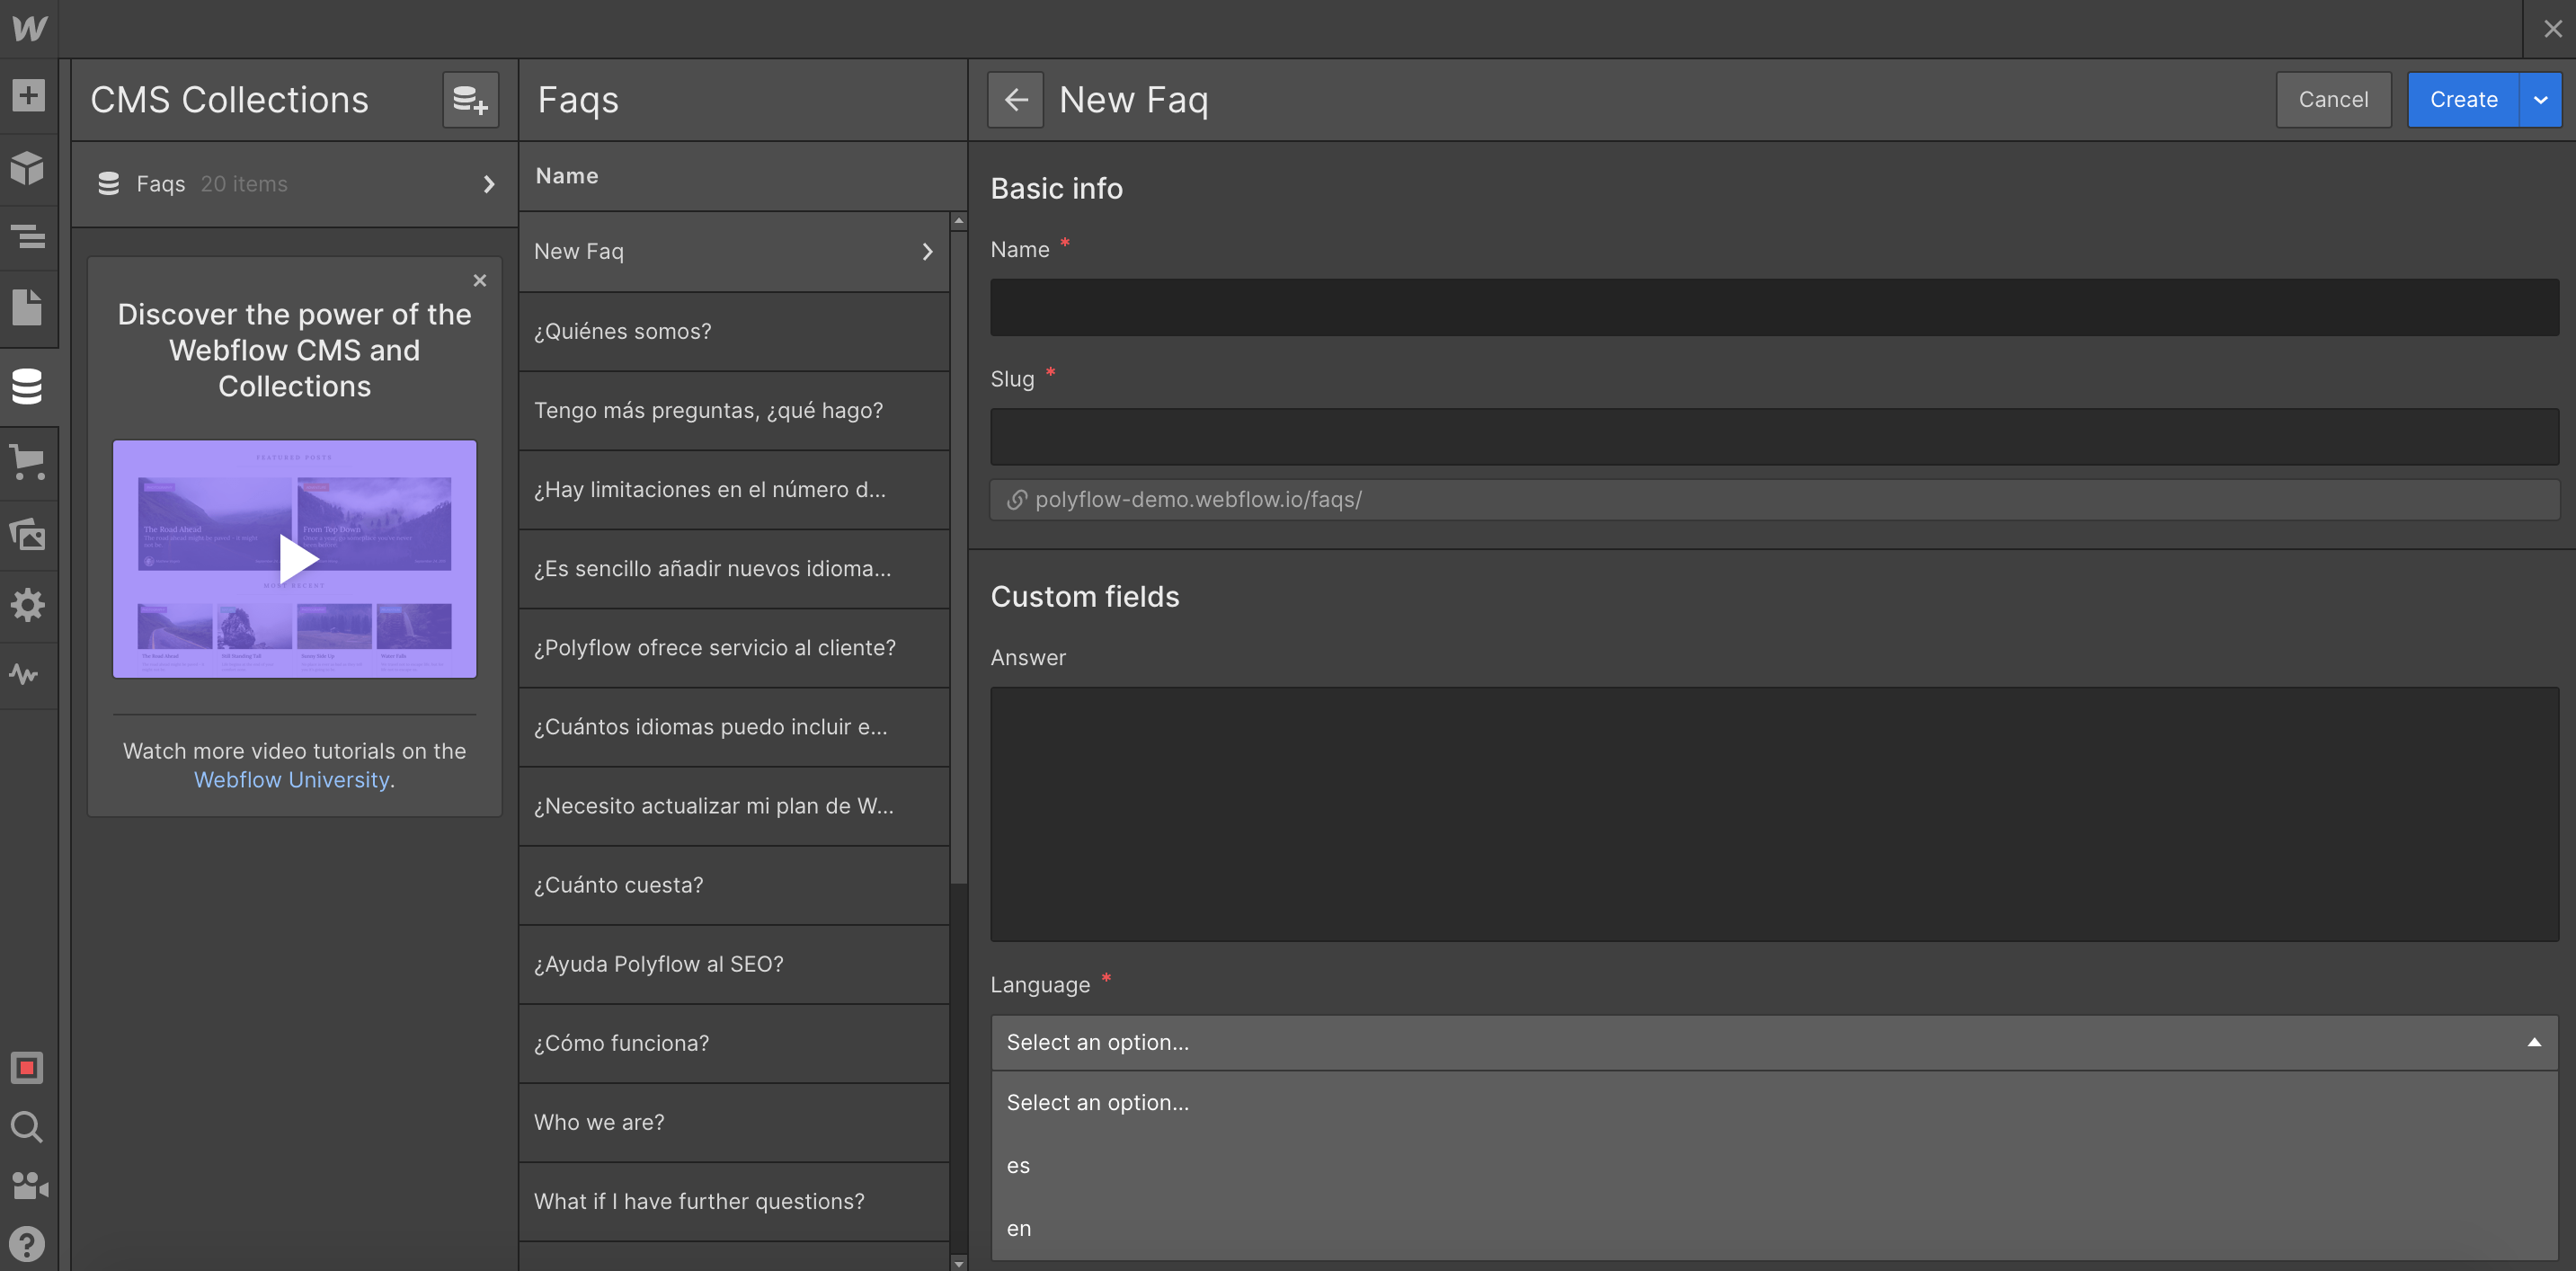This screenshot has height=1271, width=2576.
Task: Click the Faqs list scrollbar up arrow
Action: [x=959, y=221]
